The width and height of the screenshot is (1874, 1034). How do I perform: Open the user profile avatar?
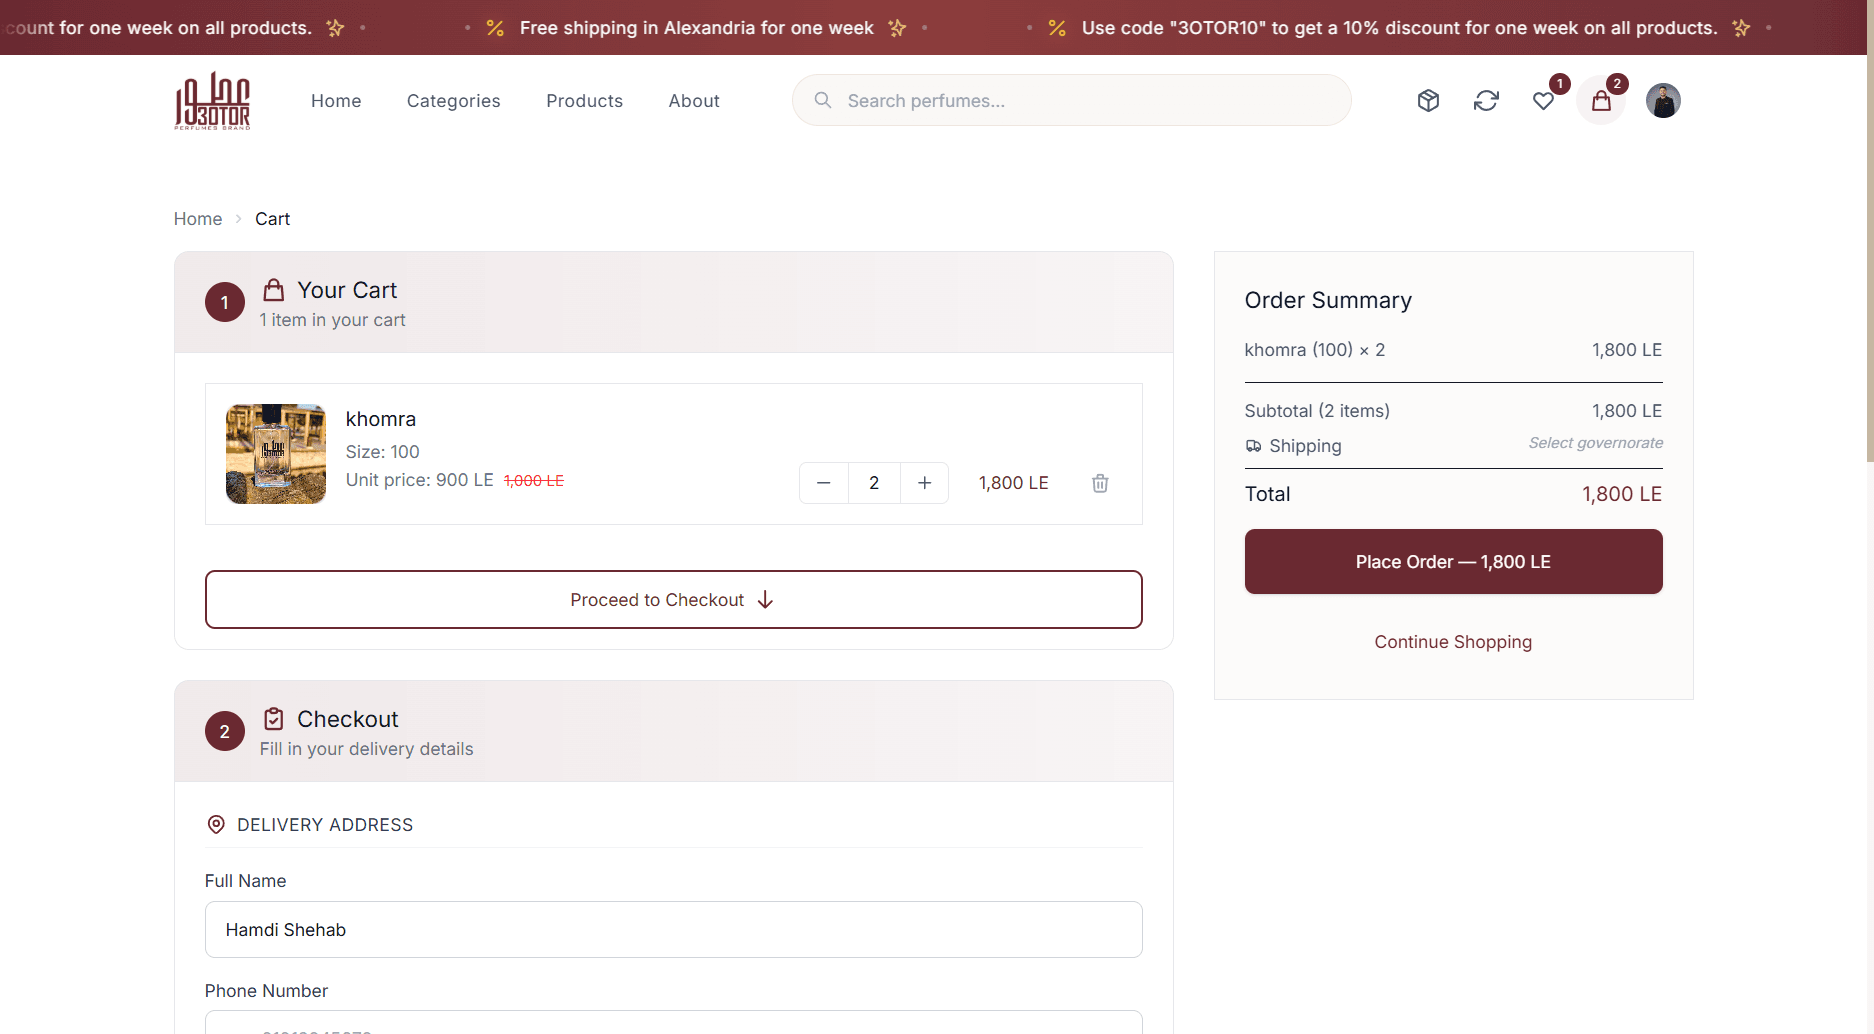coord(1663,100)
